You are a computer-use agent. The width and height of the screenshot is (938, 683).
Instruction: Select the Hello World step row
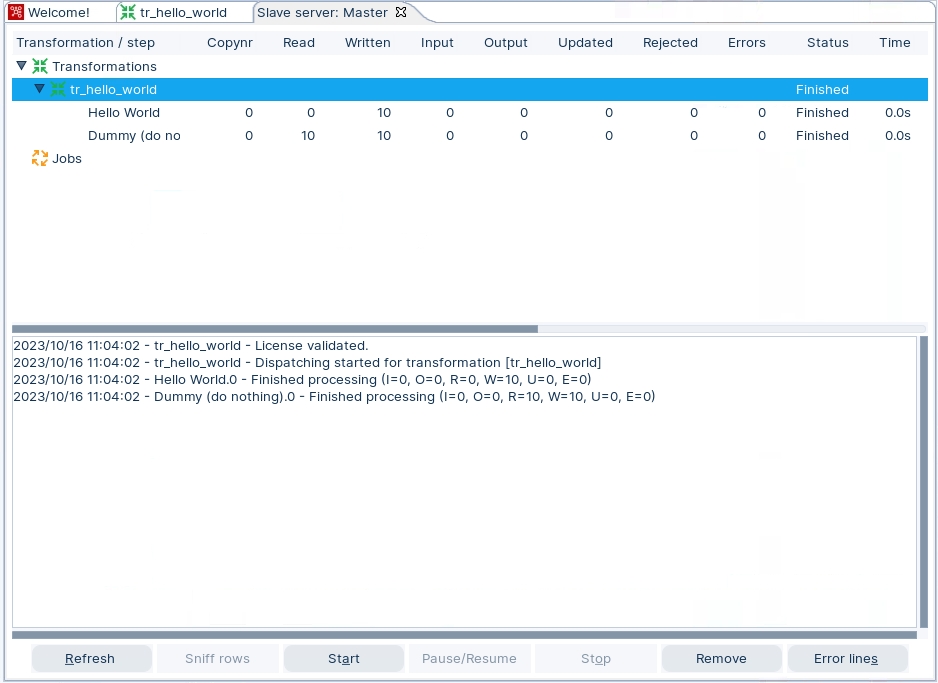tap(124, 113)
